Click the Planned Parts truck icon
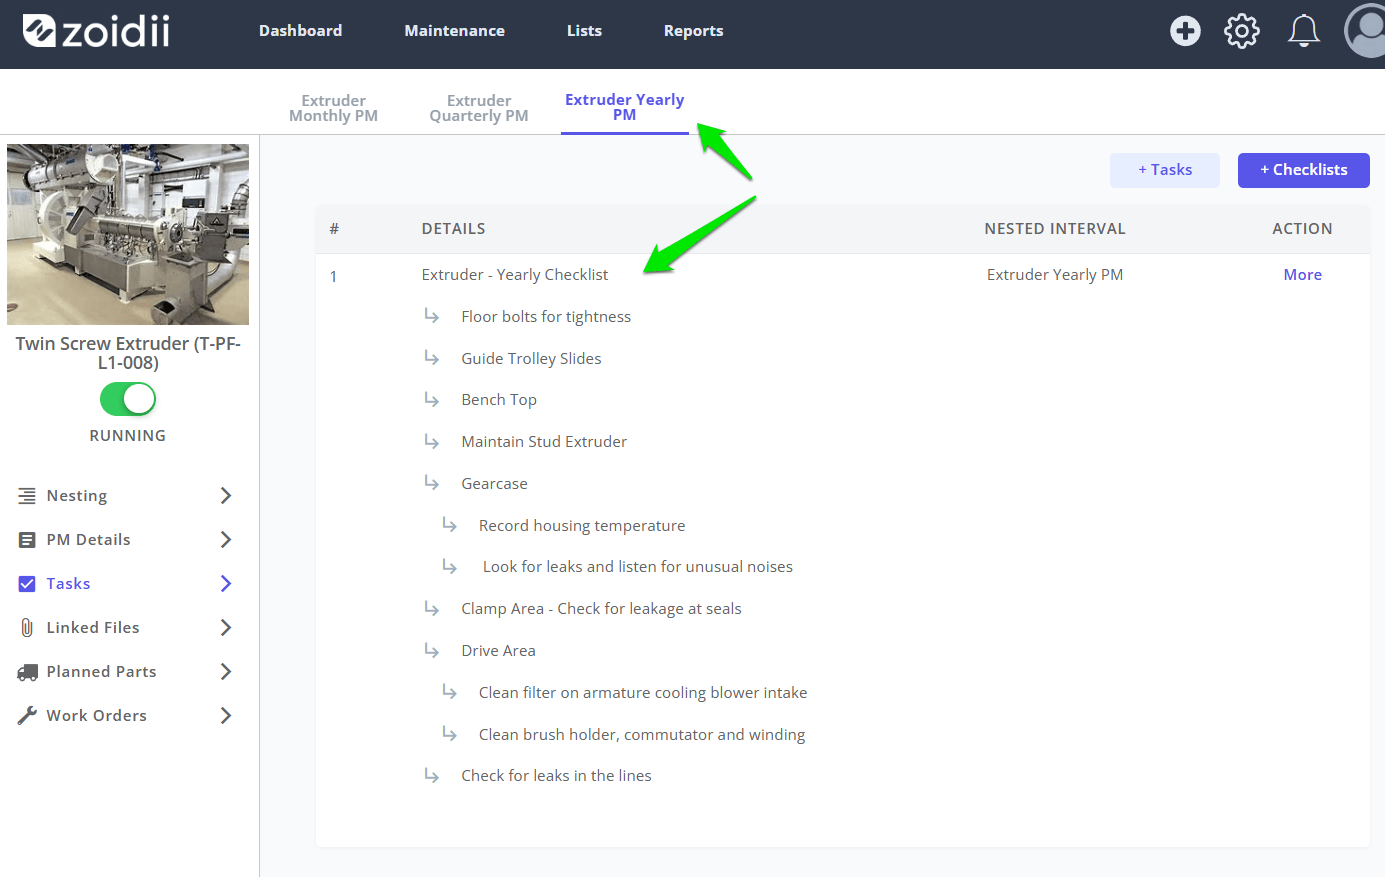The height and width of the screenshot is (877, 1385). (x=27, y=672)
